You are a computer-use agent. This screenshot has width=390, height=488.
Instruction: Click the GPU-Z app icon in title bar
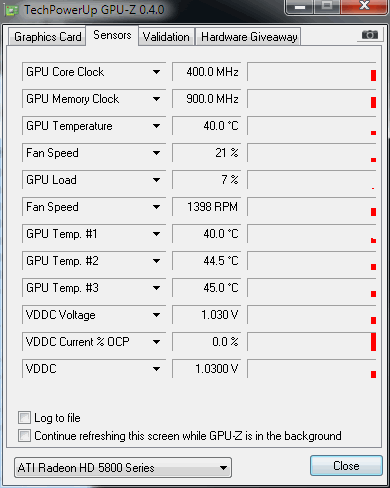12,10
